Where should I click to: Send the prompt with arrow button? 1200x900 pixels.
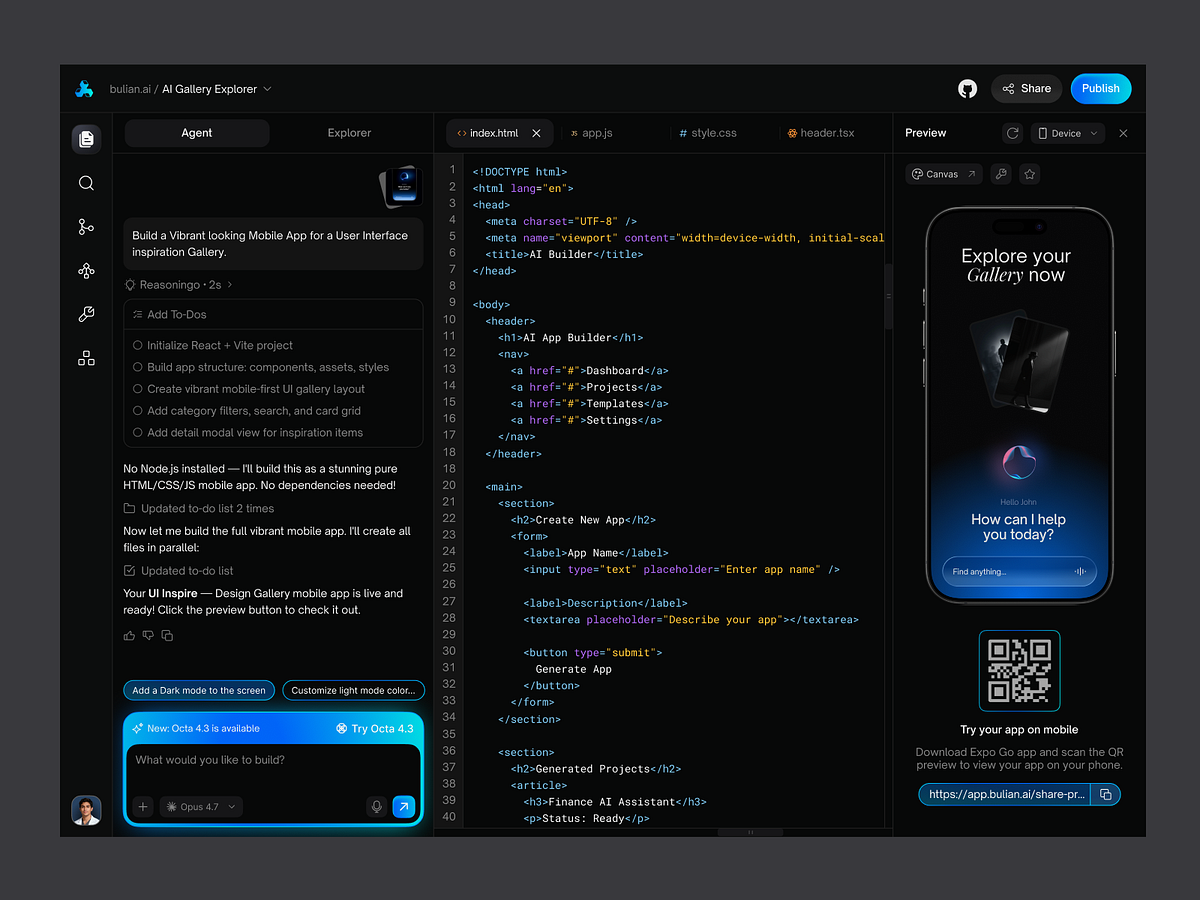coord(404,807)
